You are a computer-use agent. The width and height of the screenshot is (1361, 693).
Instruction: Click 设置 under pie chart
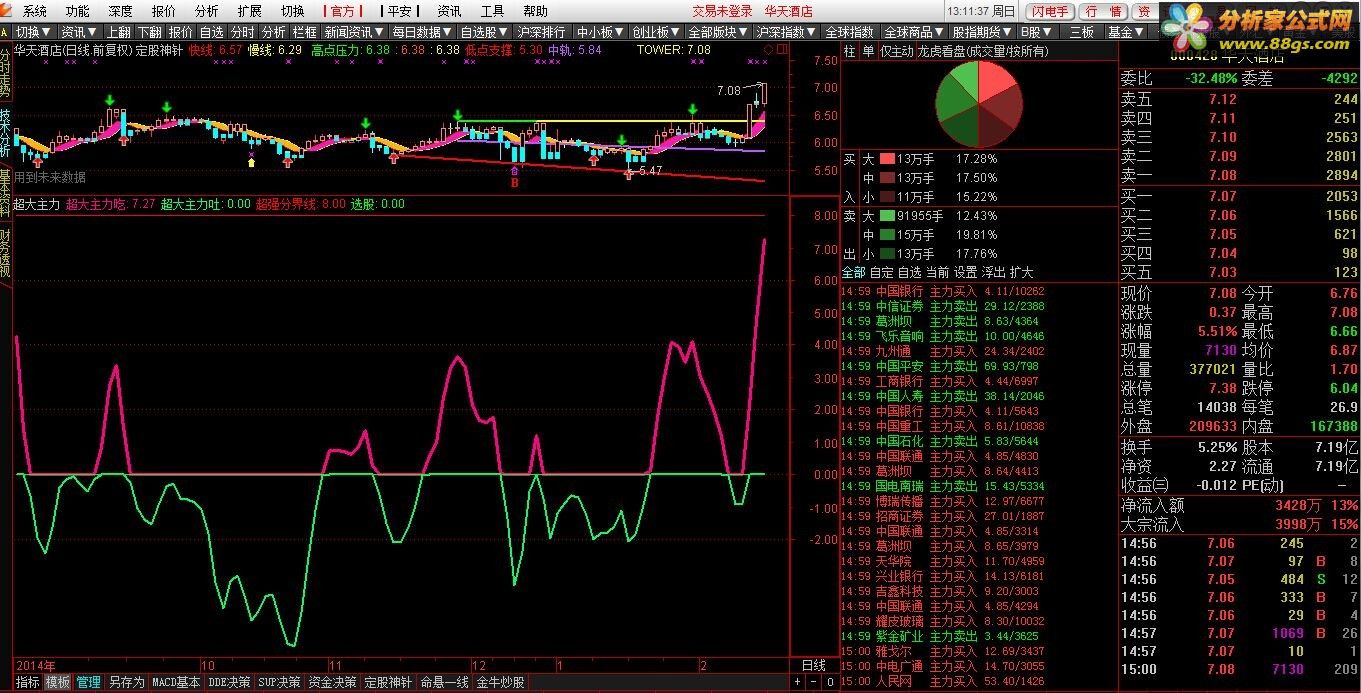point(965,272)
